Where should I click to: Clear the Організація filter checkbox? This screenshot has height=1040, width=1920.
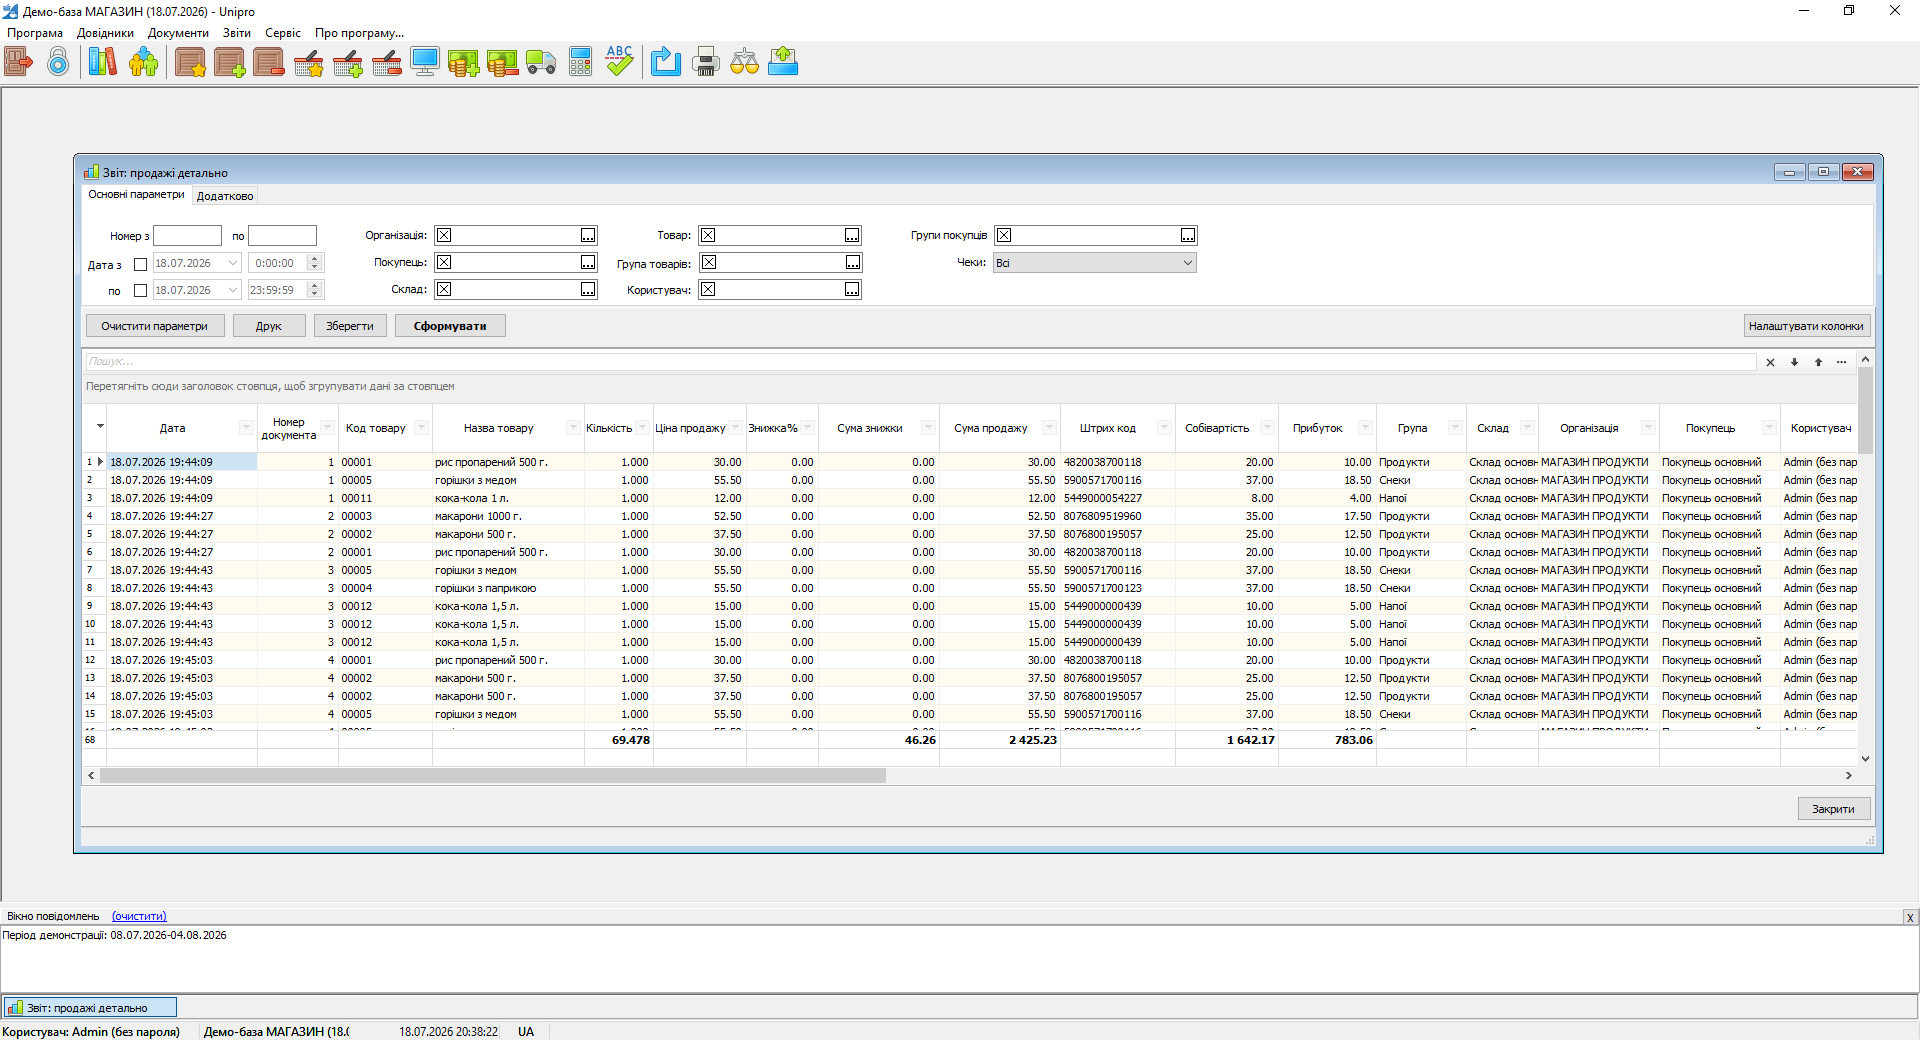pyautogui.click(x=444, y=235)
